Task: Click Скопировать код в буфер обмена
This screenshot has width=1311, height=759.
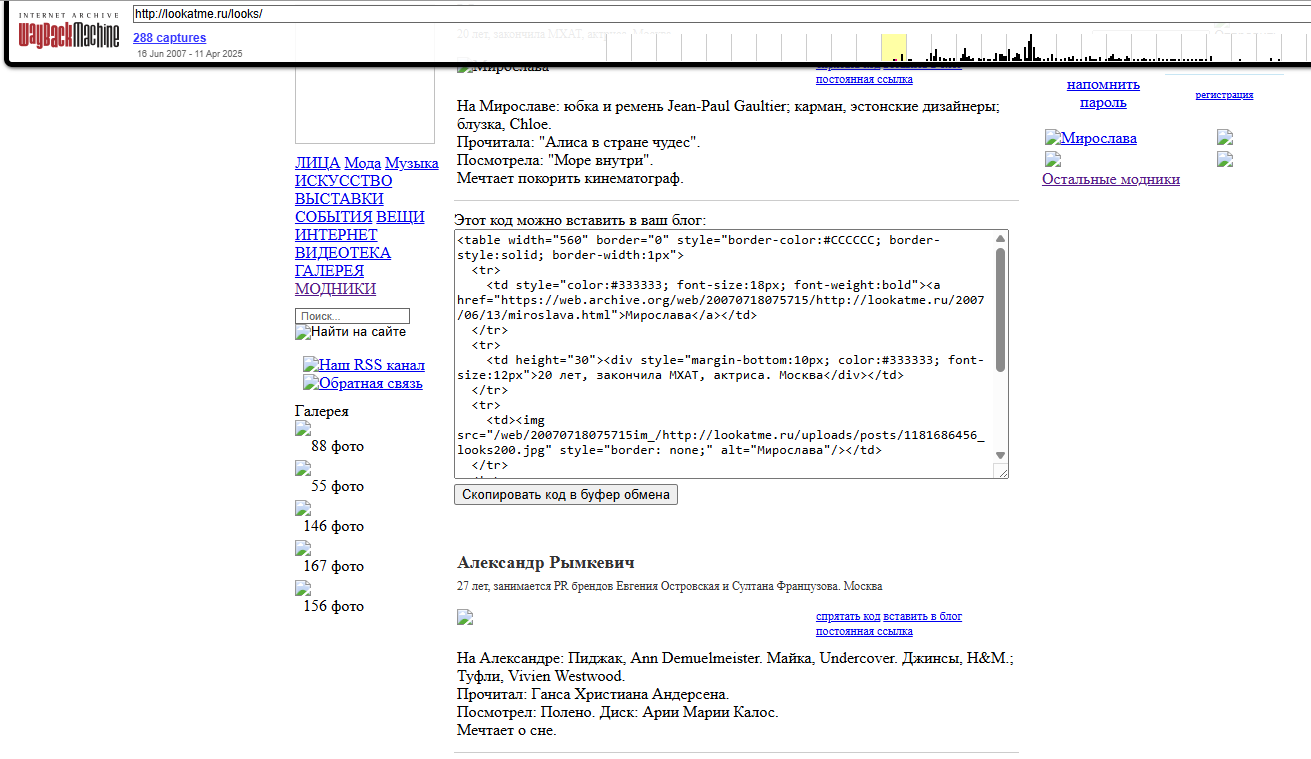Action: [566, 495]
